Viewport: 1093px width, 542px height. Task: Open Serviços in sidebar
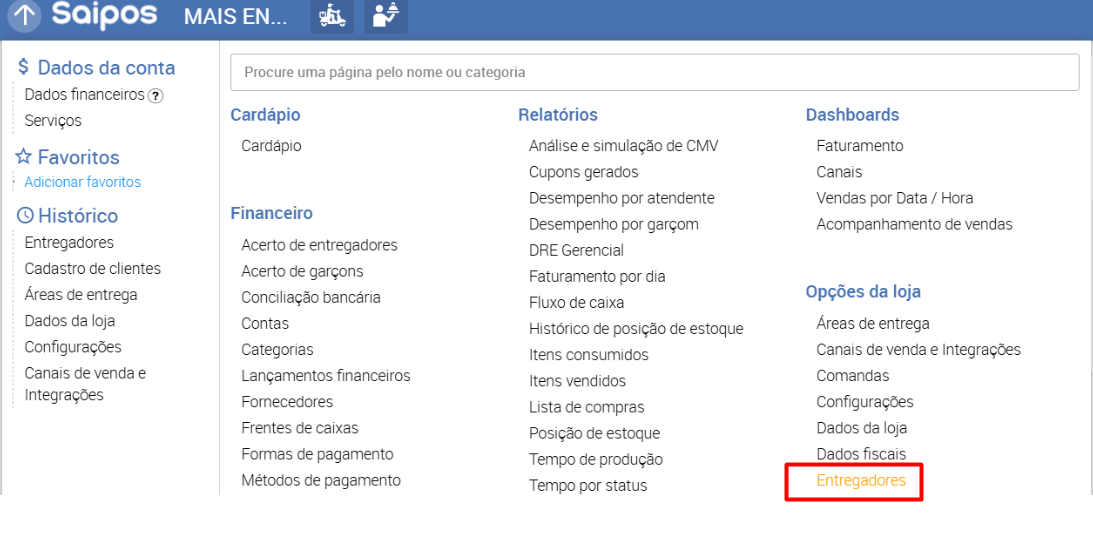[53, 121]
